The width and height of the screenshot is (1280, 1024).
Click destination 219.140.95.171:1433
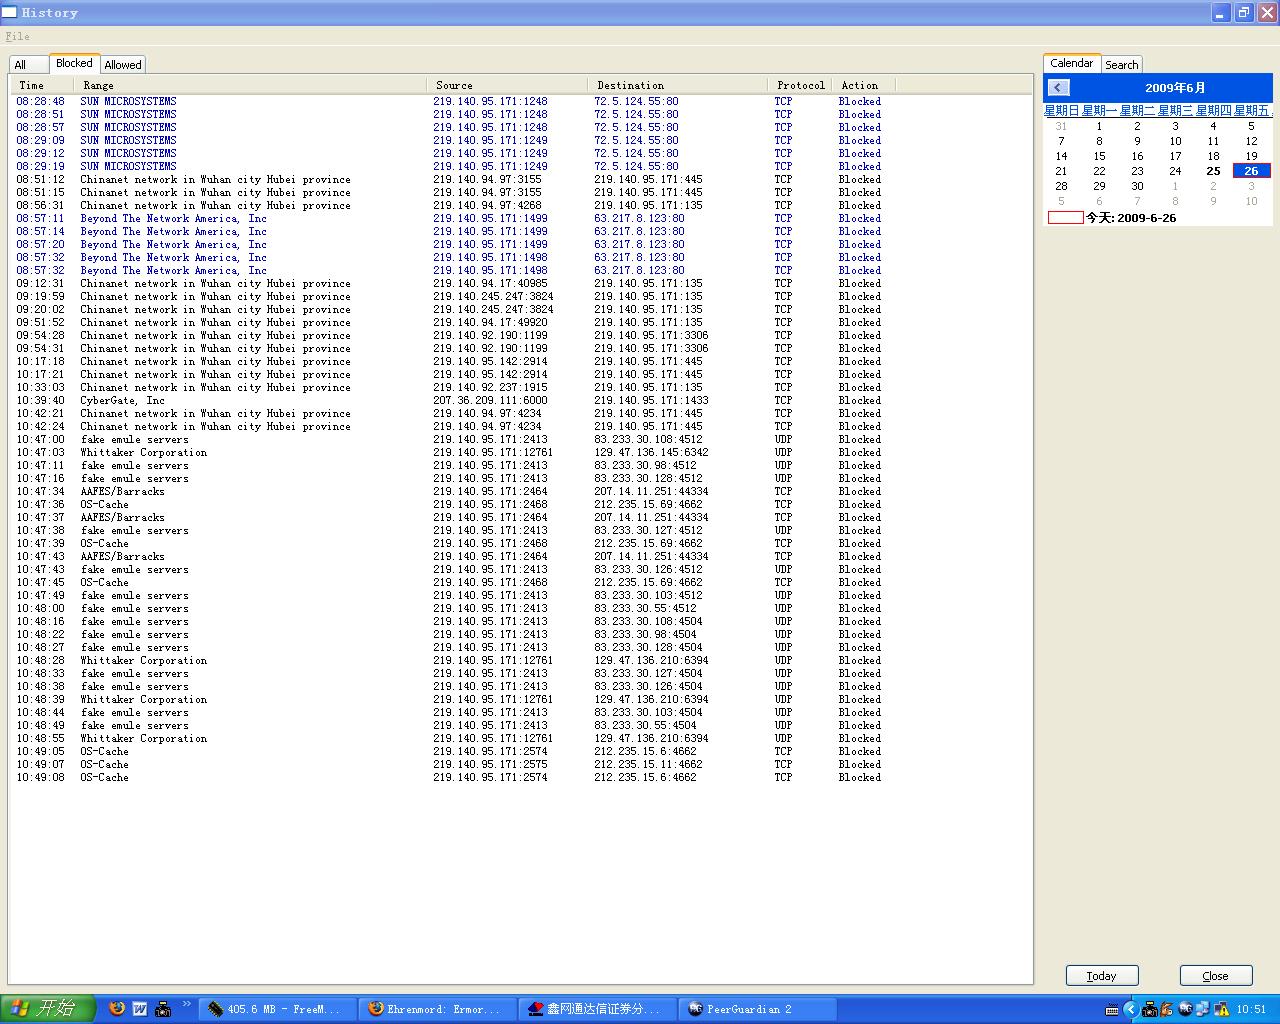tap(651, 400)
